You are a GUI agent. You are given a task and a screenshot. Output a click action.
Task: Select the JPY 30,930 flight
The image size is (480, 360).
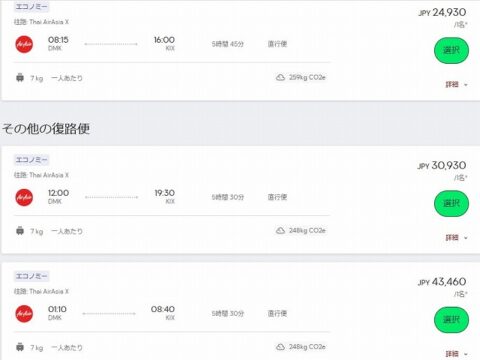click(451, 203)
